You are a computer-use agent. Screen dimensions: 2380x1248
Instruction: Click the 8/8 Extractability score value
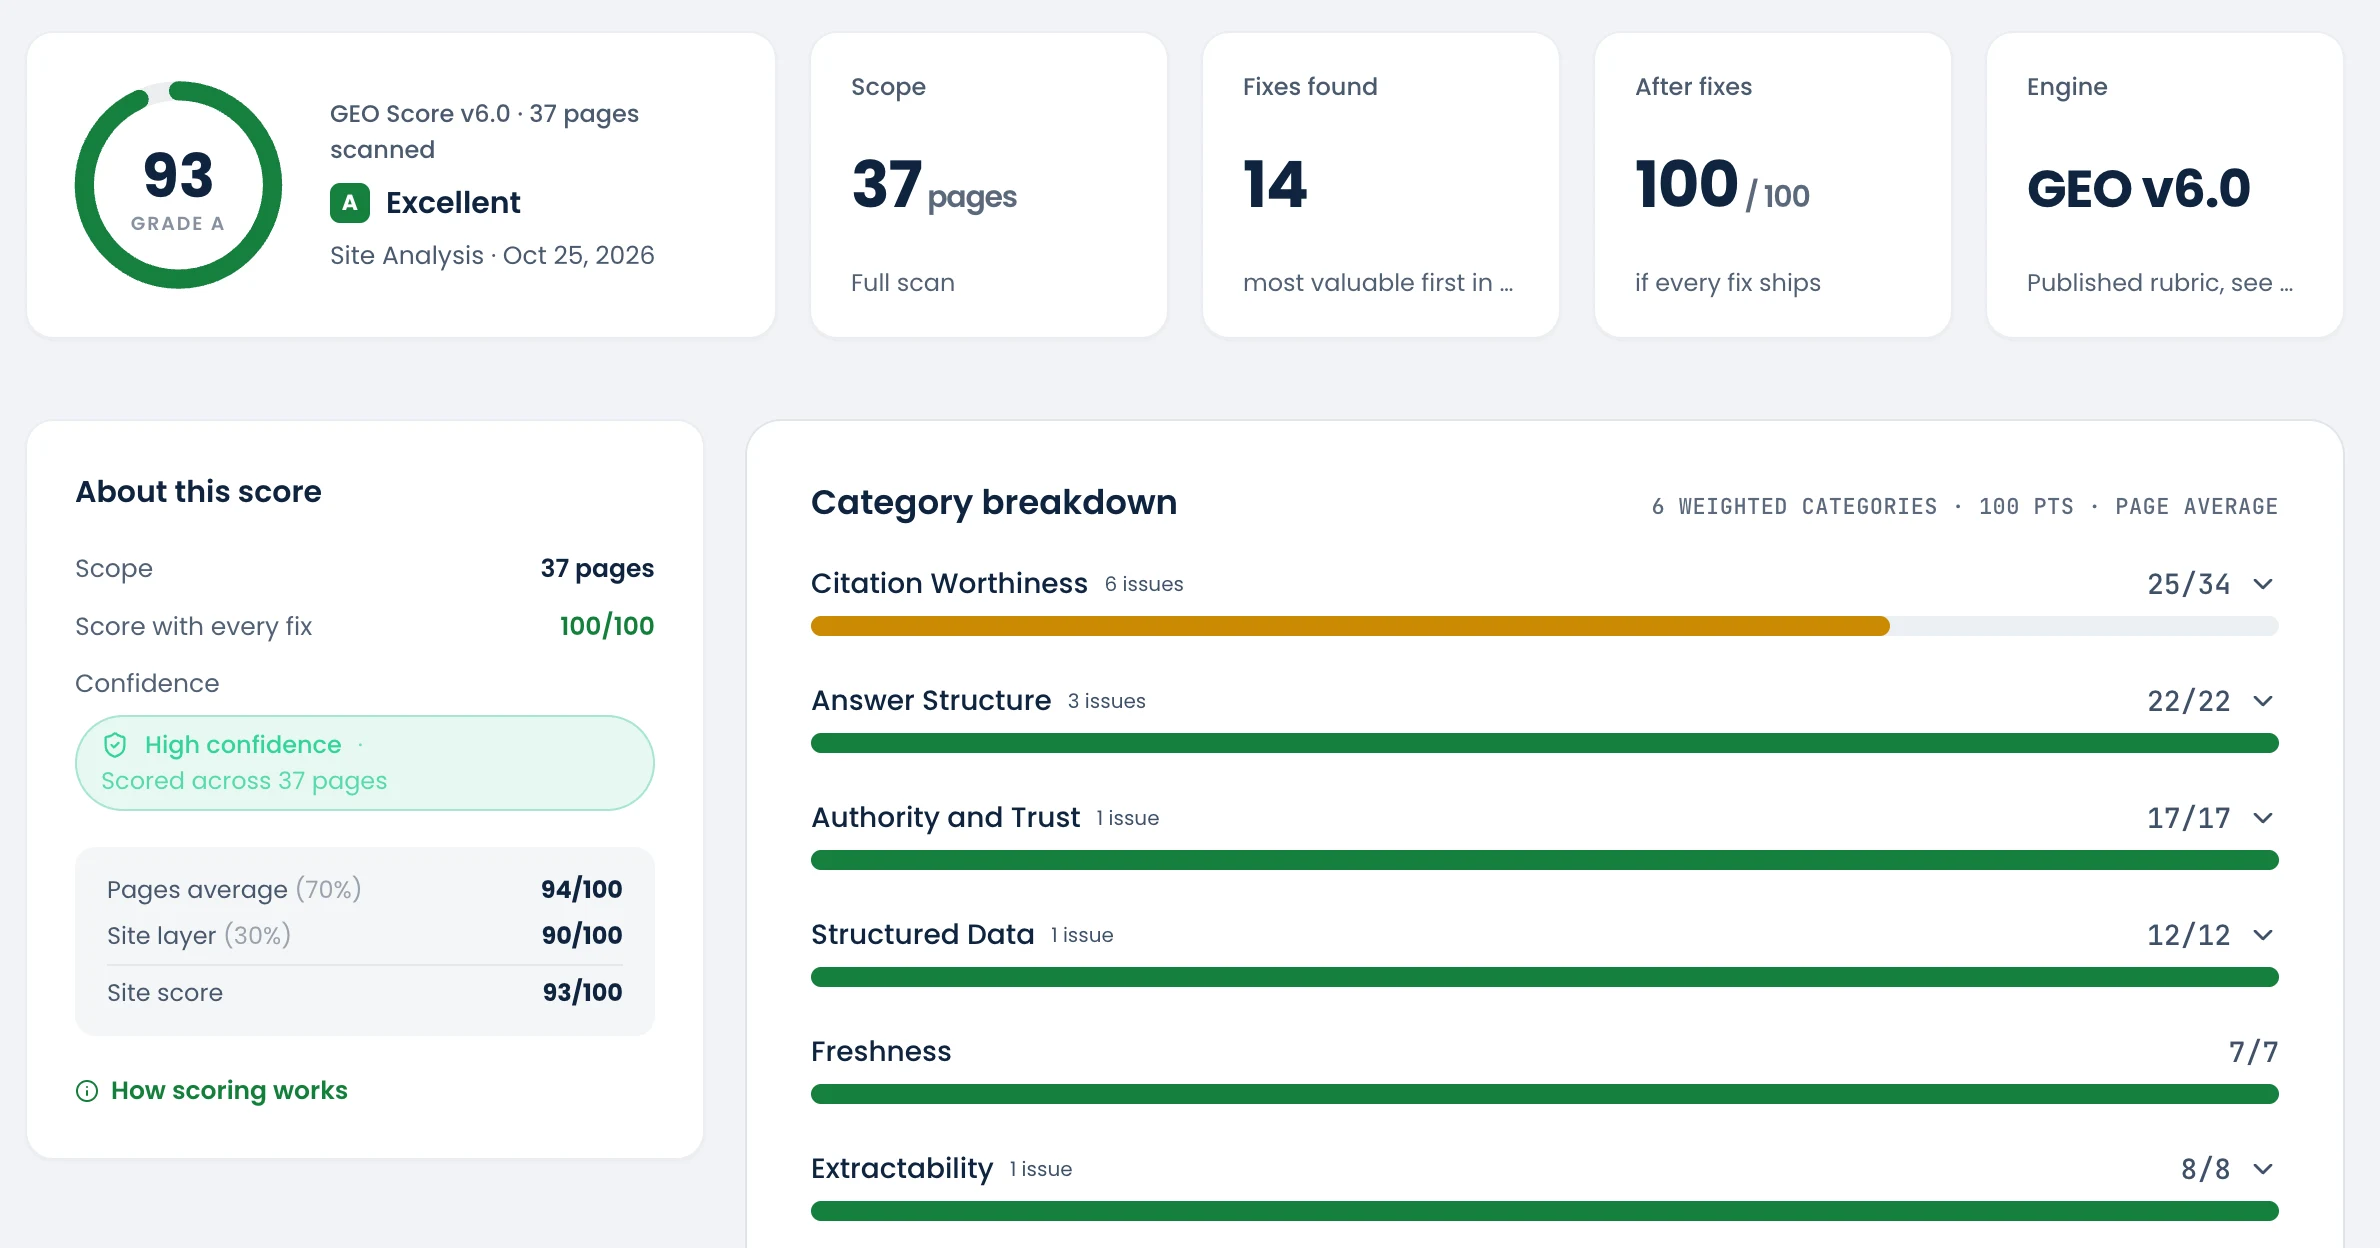pos(2206,1169)
